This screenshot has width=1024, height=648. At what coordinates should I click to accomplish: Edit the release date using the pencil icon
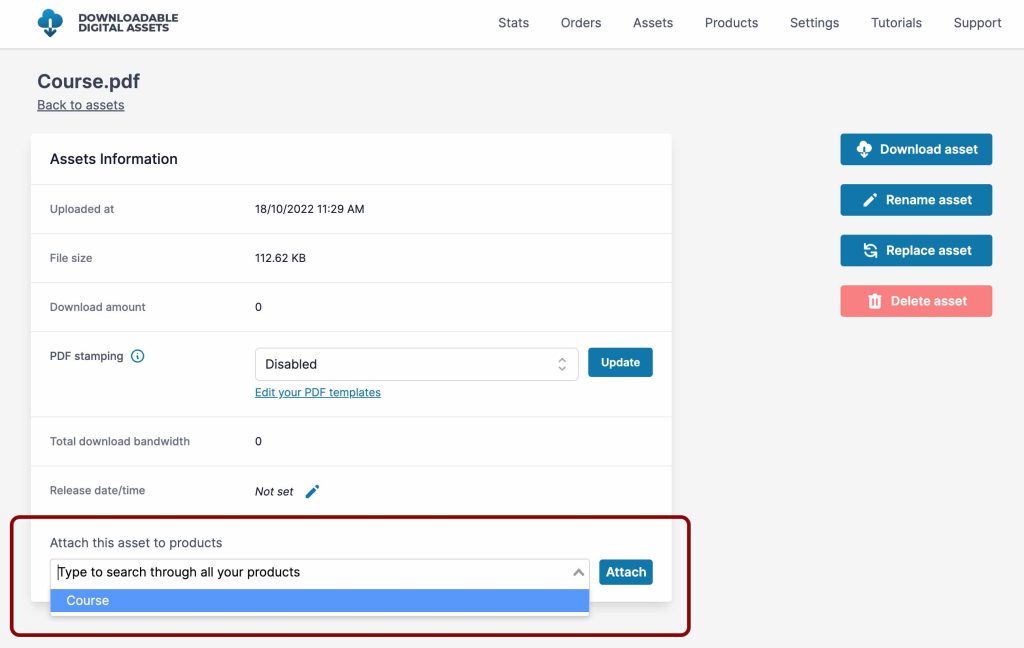[x=311, y=491]
